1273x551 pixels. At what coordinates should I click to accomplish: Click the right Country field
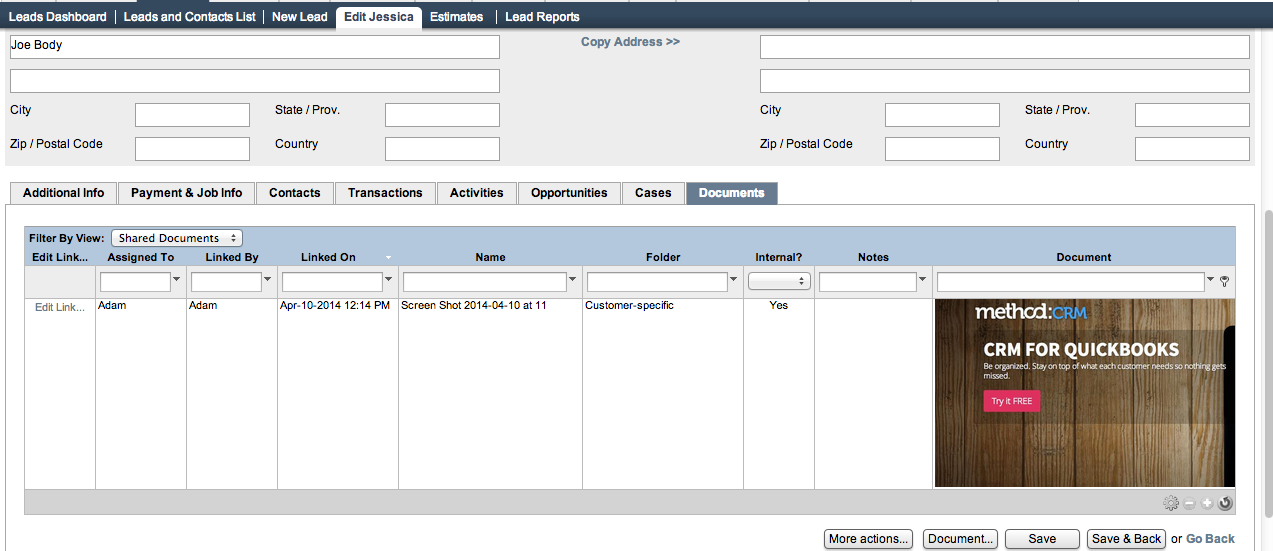pos(1192,149)
